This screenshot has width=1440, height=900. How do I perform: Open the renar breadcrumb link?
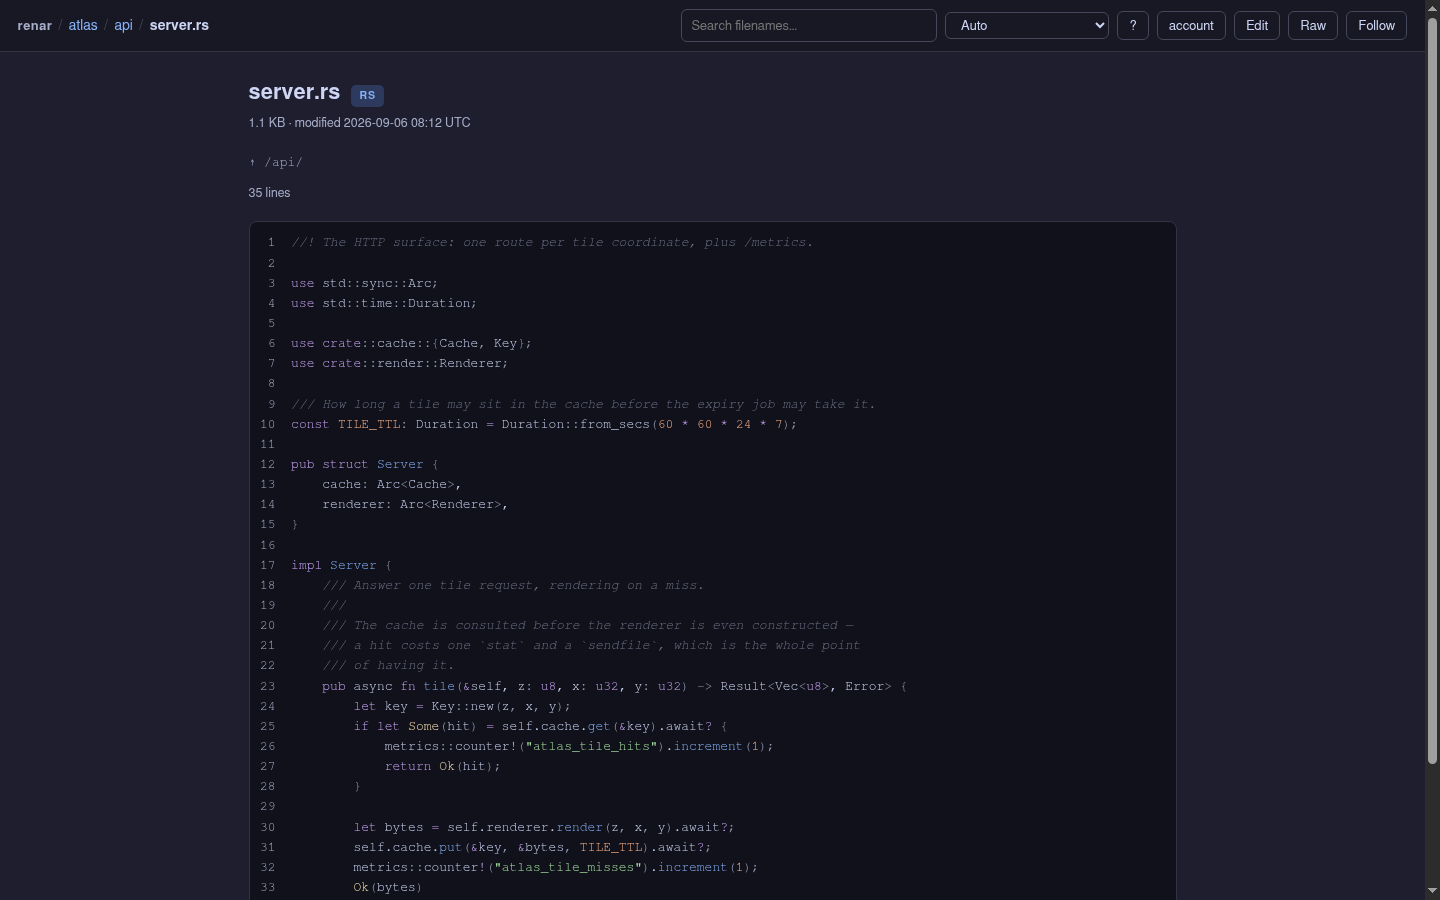34,25
